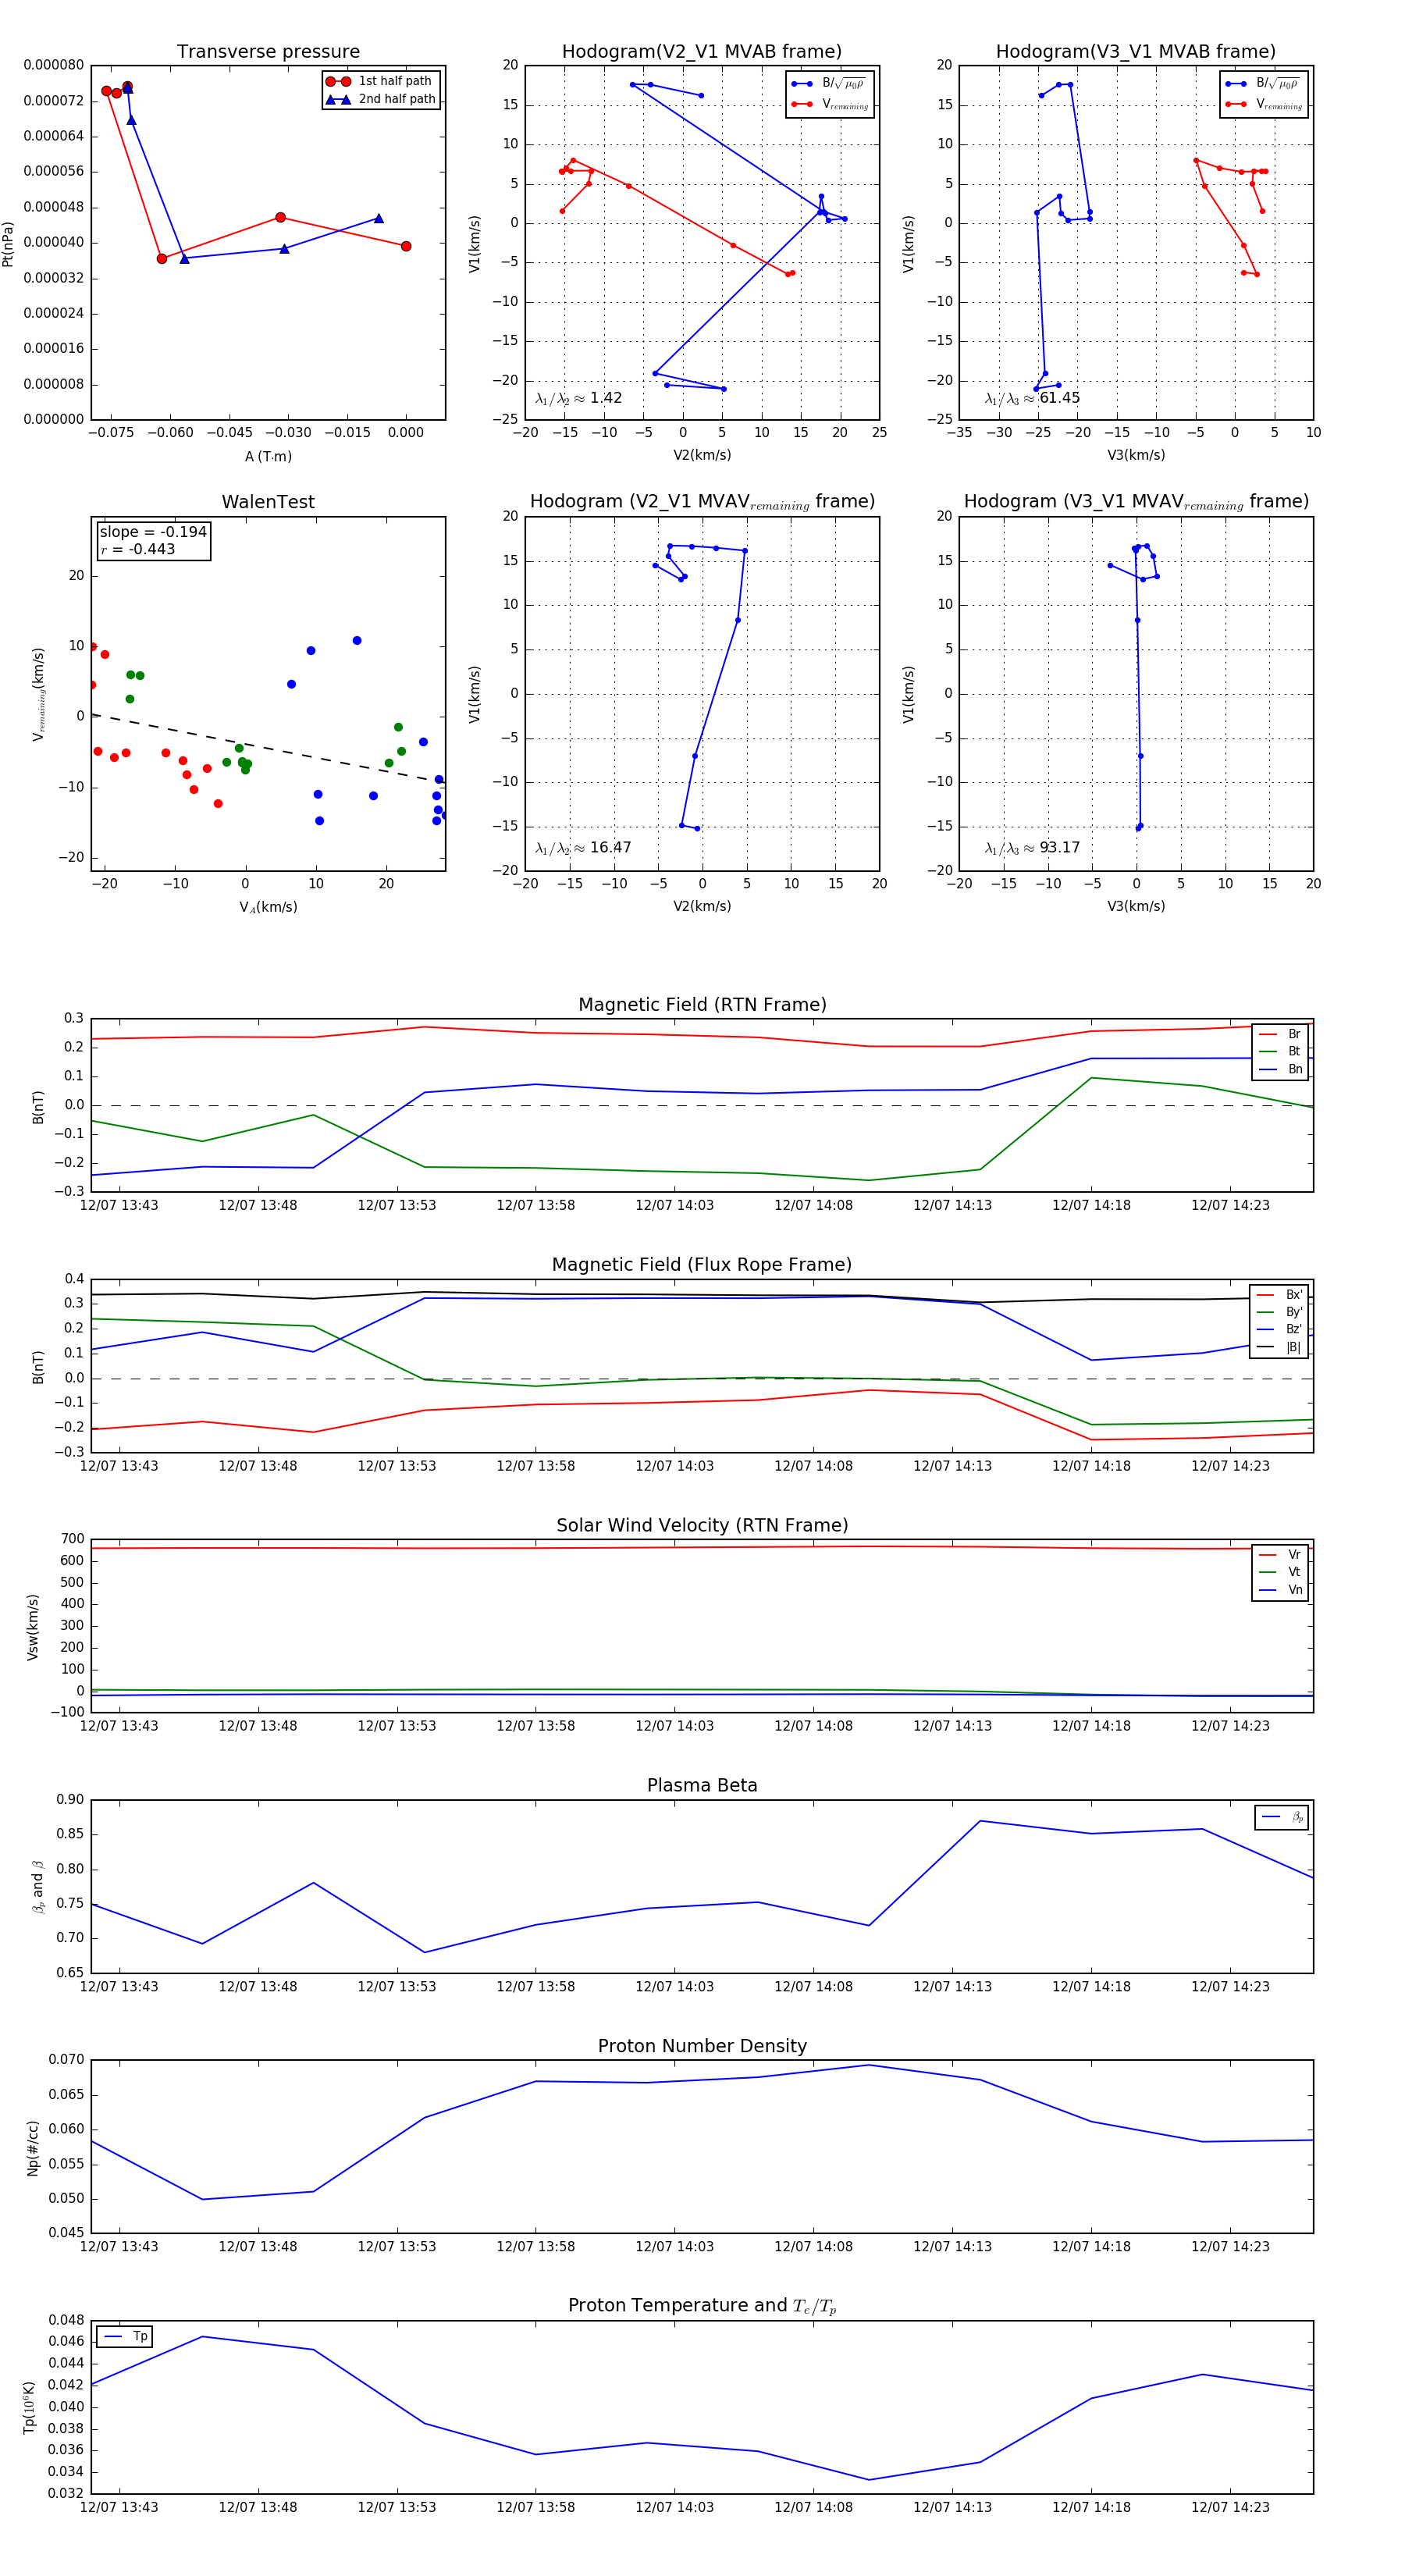Click the "Proton Number Density" title
This screenshot has width=1405, height=2576.
click(x=702, y=2046)
